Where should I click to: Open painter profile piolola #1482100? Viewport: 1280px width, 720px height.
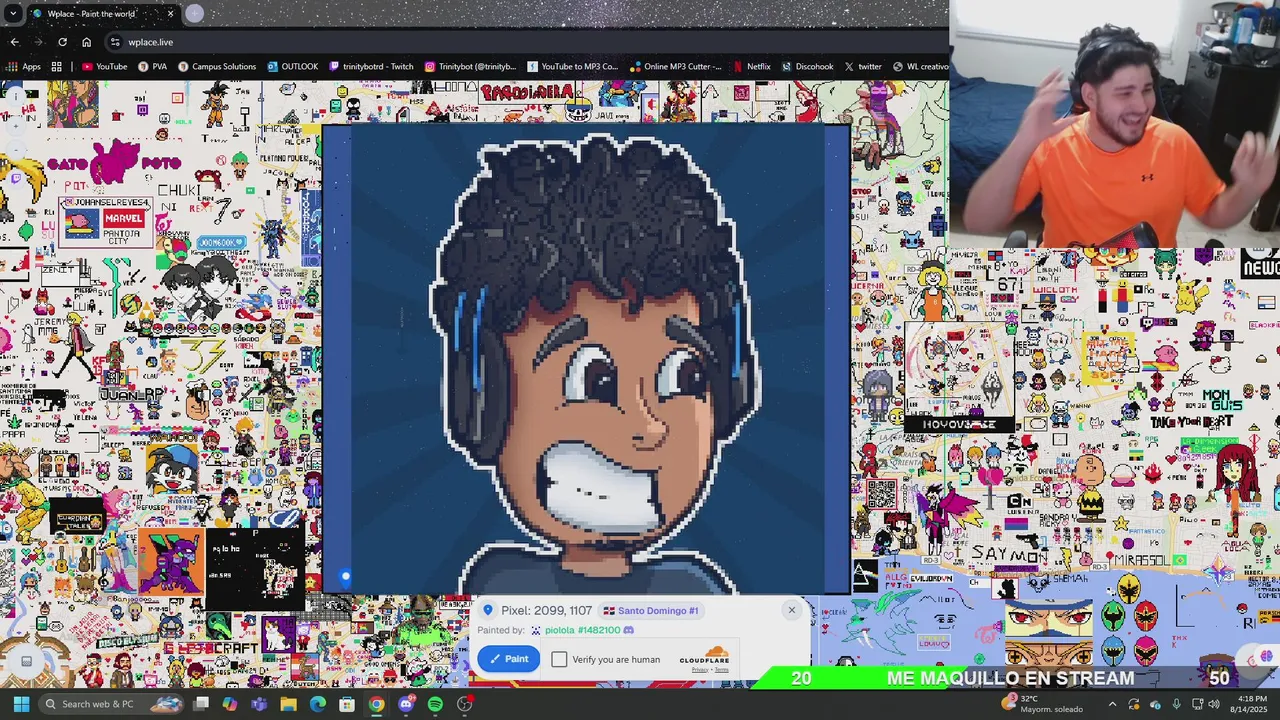[582, 630]
